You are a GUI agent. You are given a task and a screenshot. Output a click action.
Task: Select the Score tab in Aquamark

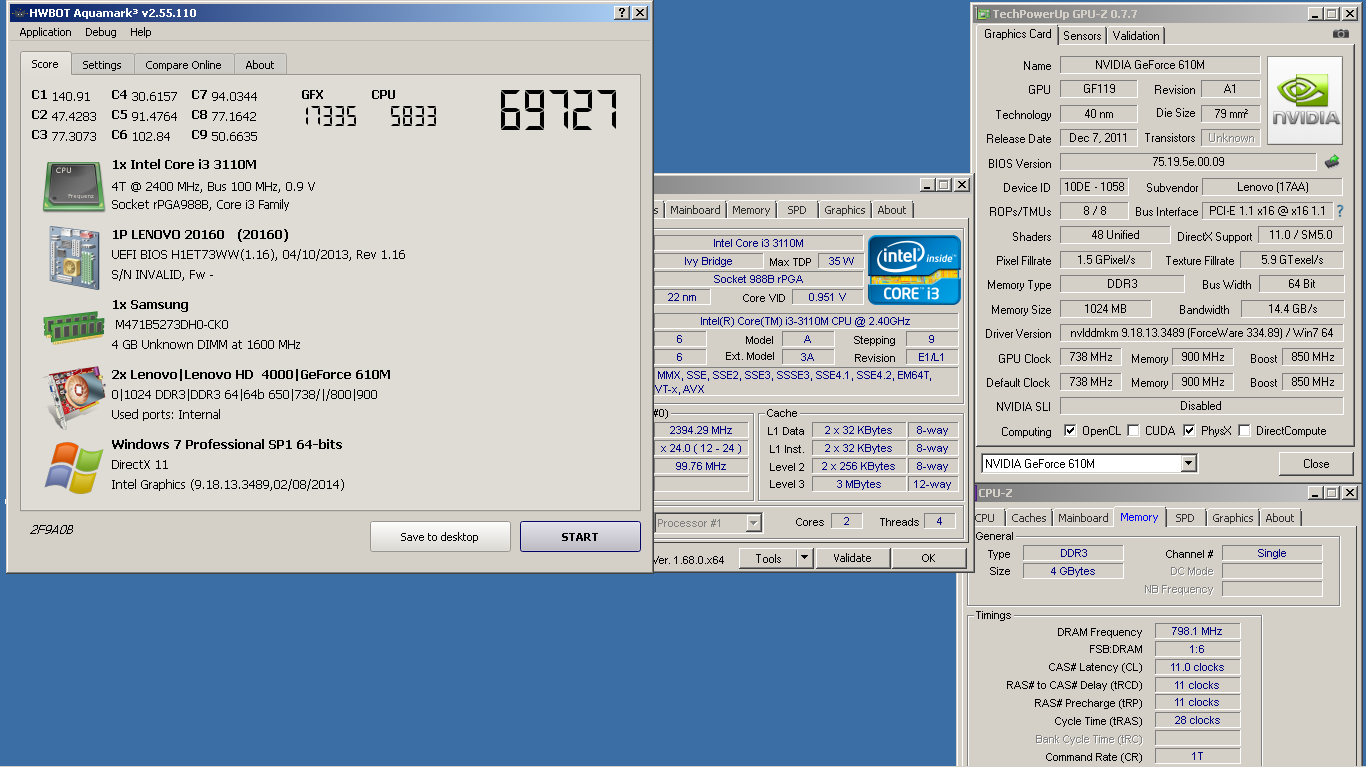tap(45, 63)
